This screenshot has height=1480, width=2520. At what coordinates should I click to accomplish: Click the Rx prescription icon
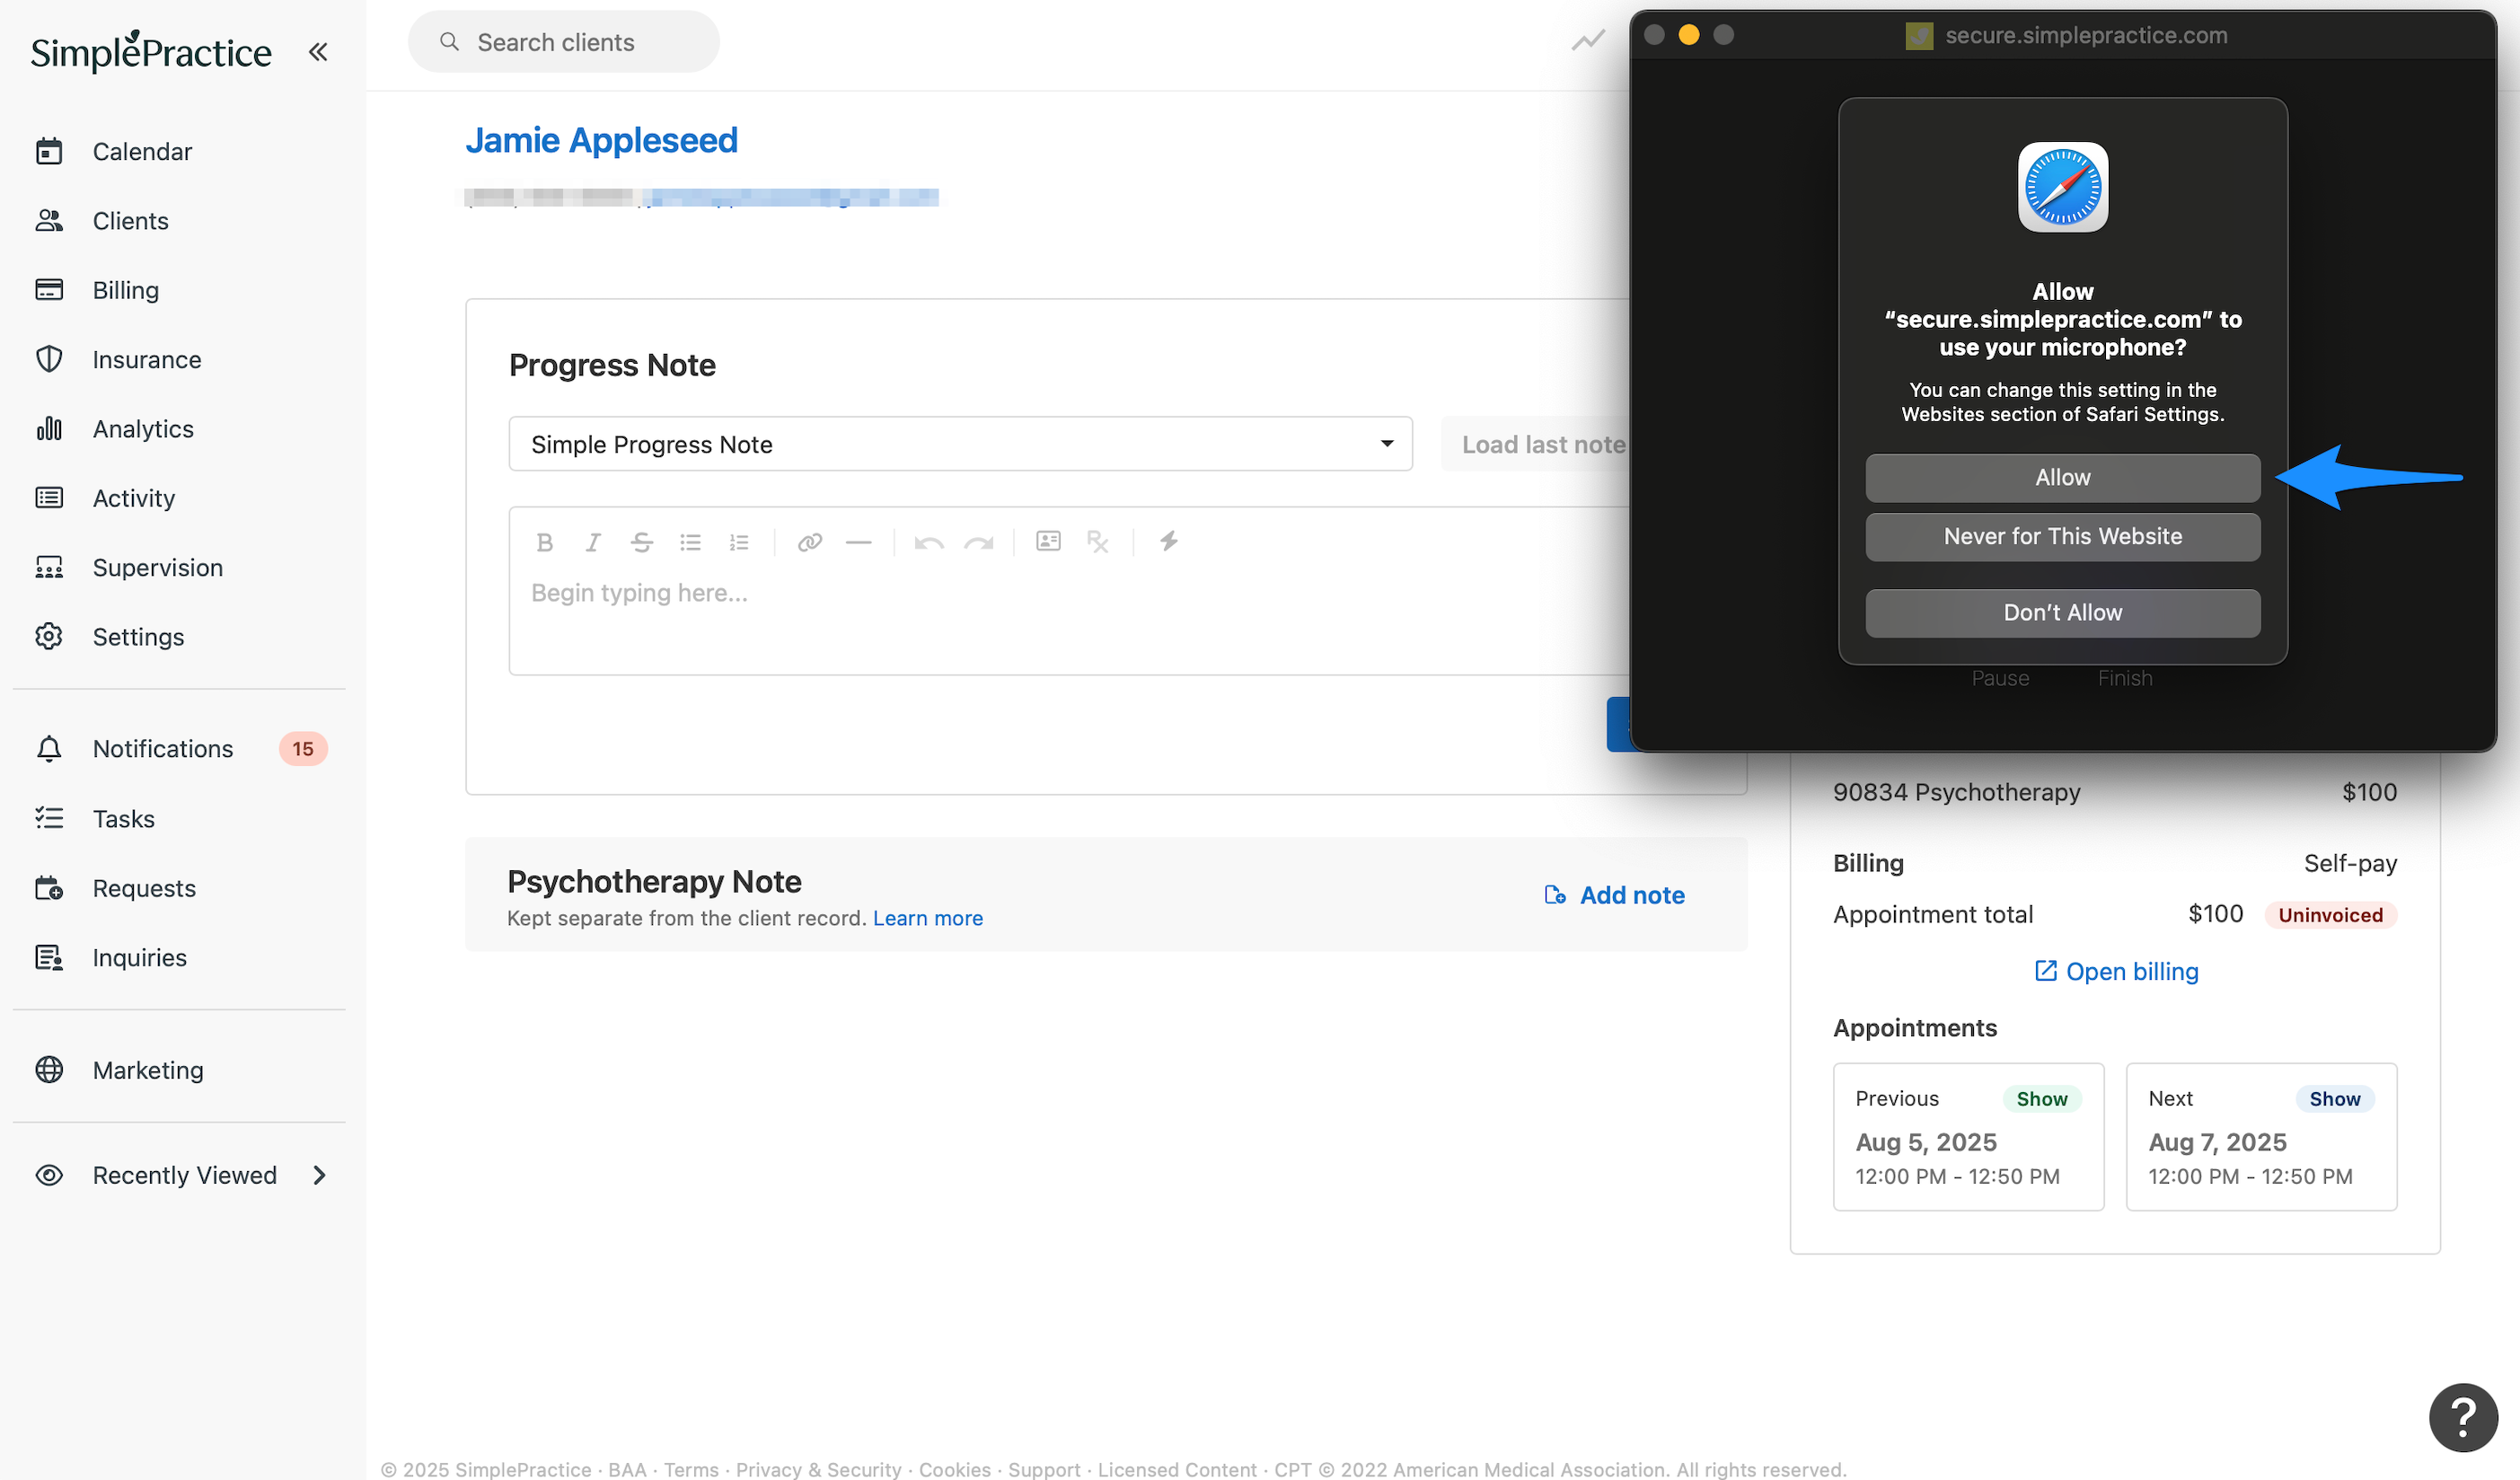pos(1098,542)
